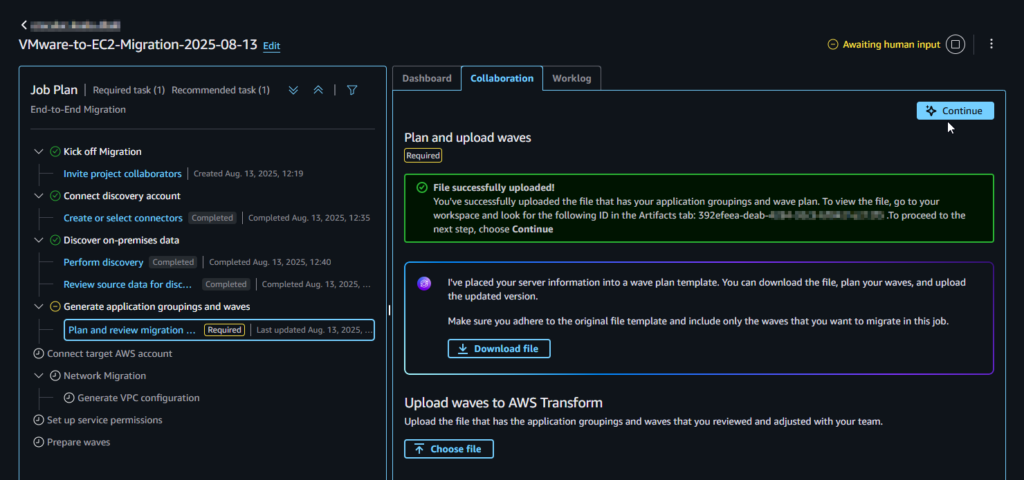The height and width of the screenshot is (480, 1024).
Task: Collapse Generate application groupings and waves
Action: pyautogui.click(x=38, y=307)
